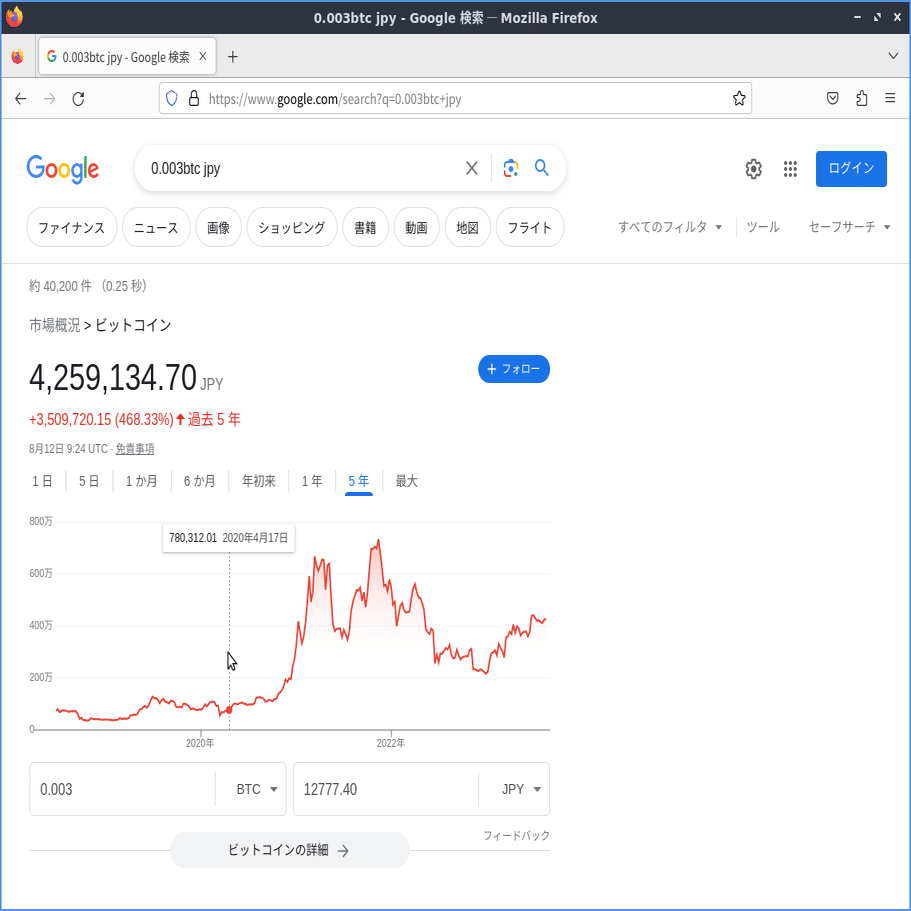Clear the Google search query
This screenshot has width=911, height=911.
click(x=472, y=168)
